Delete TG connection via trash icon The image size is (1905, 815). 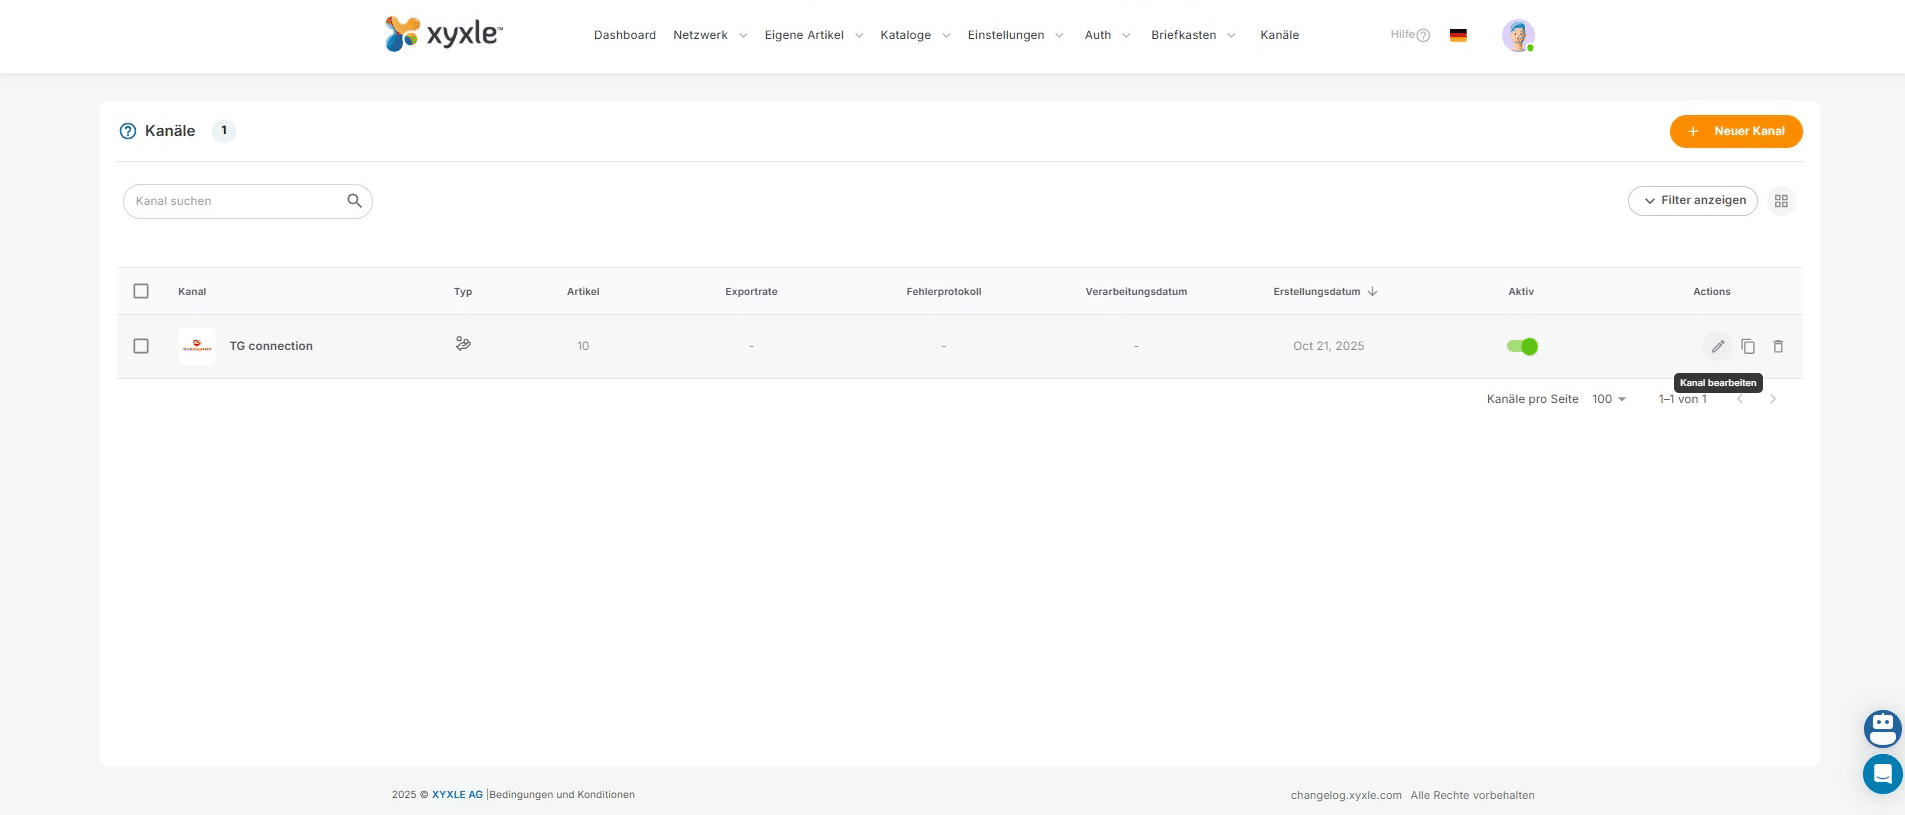point(1778,346)
